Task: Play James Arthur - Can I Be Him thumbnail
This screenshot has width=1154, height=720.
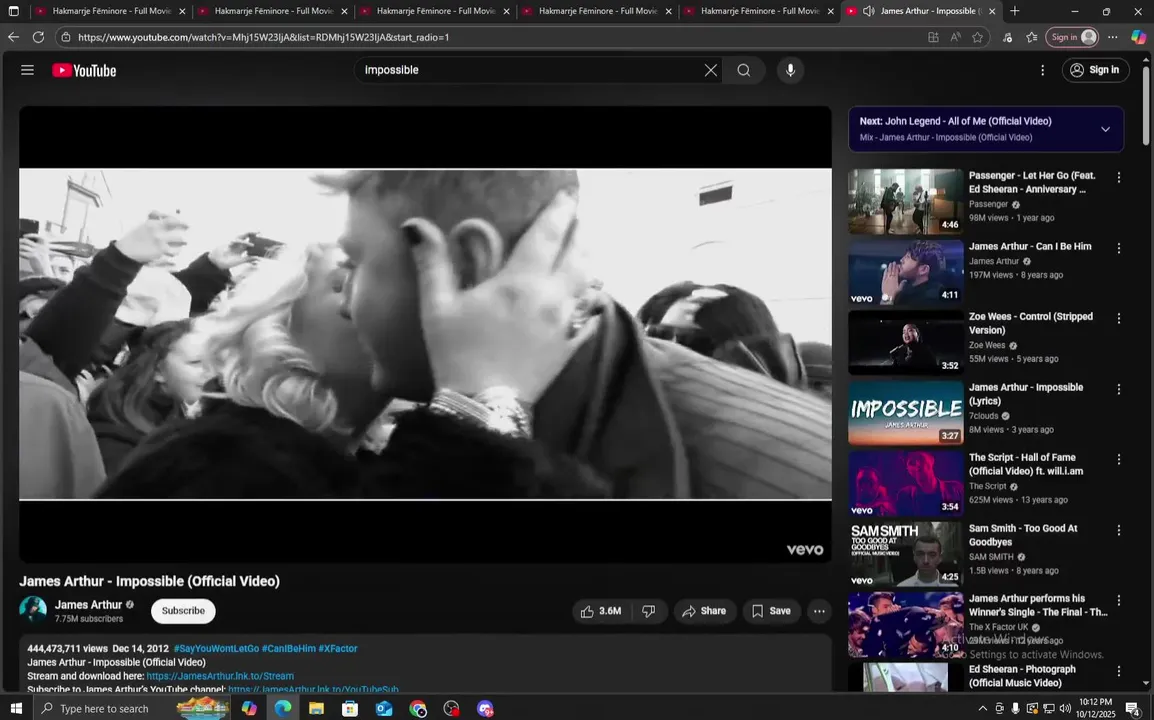Action: [x=905, y=272]
